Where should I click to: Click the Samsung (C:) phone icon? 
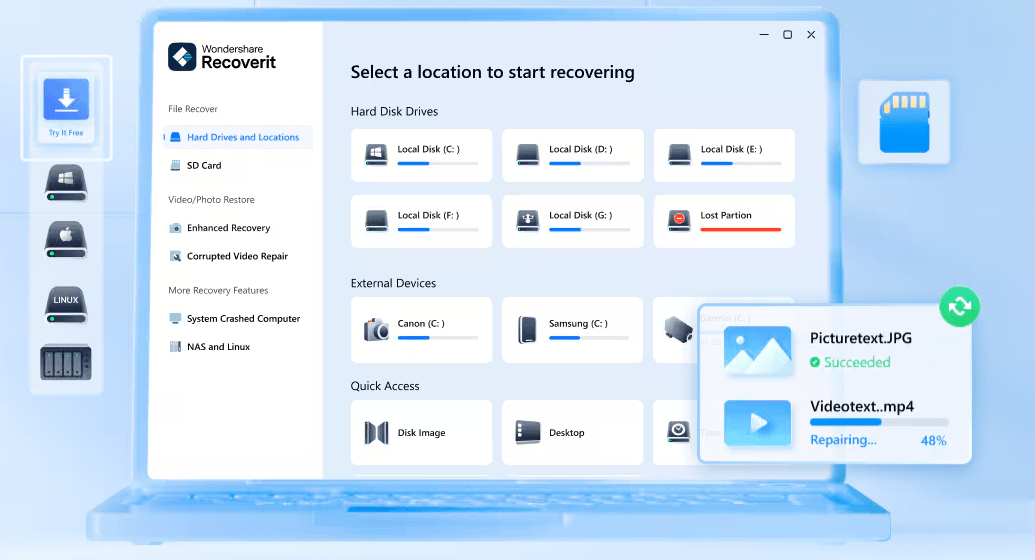(527, 330)
